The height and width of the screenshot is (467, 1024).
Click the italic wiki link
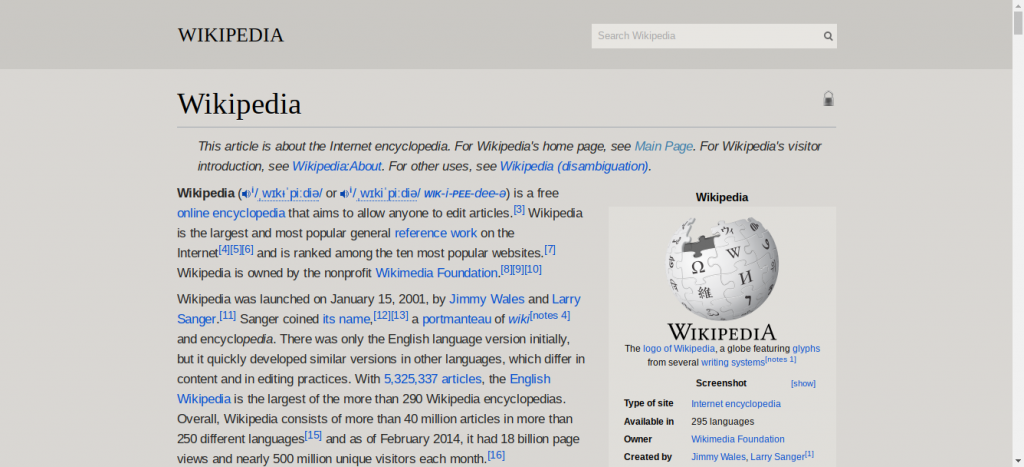click(x=519, y=319)
